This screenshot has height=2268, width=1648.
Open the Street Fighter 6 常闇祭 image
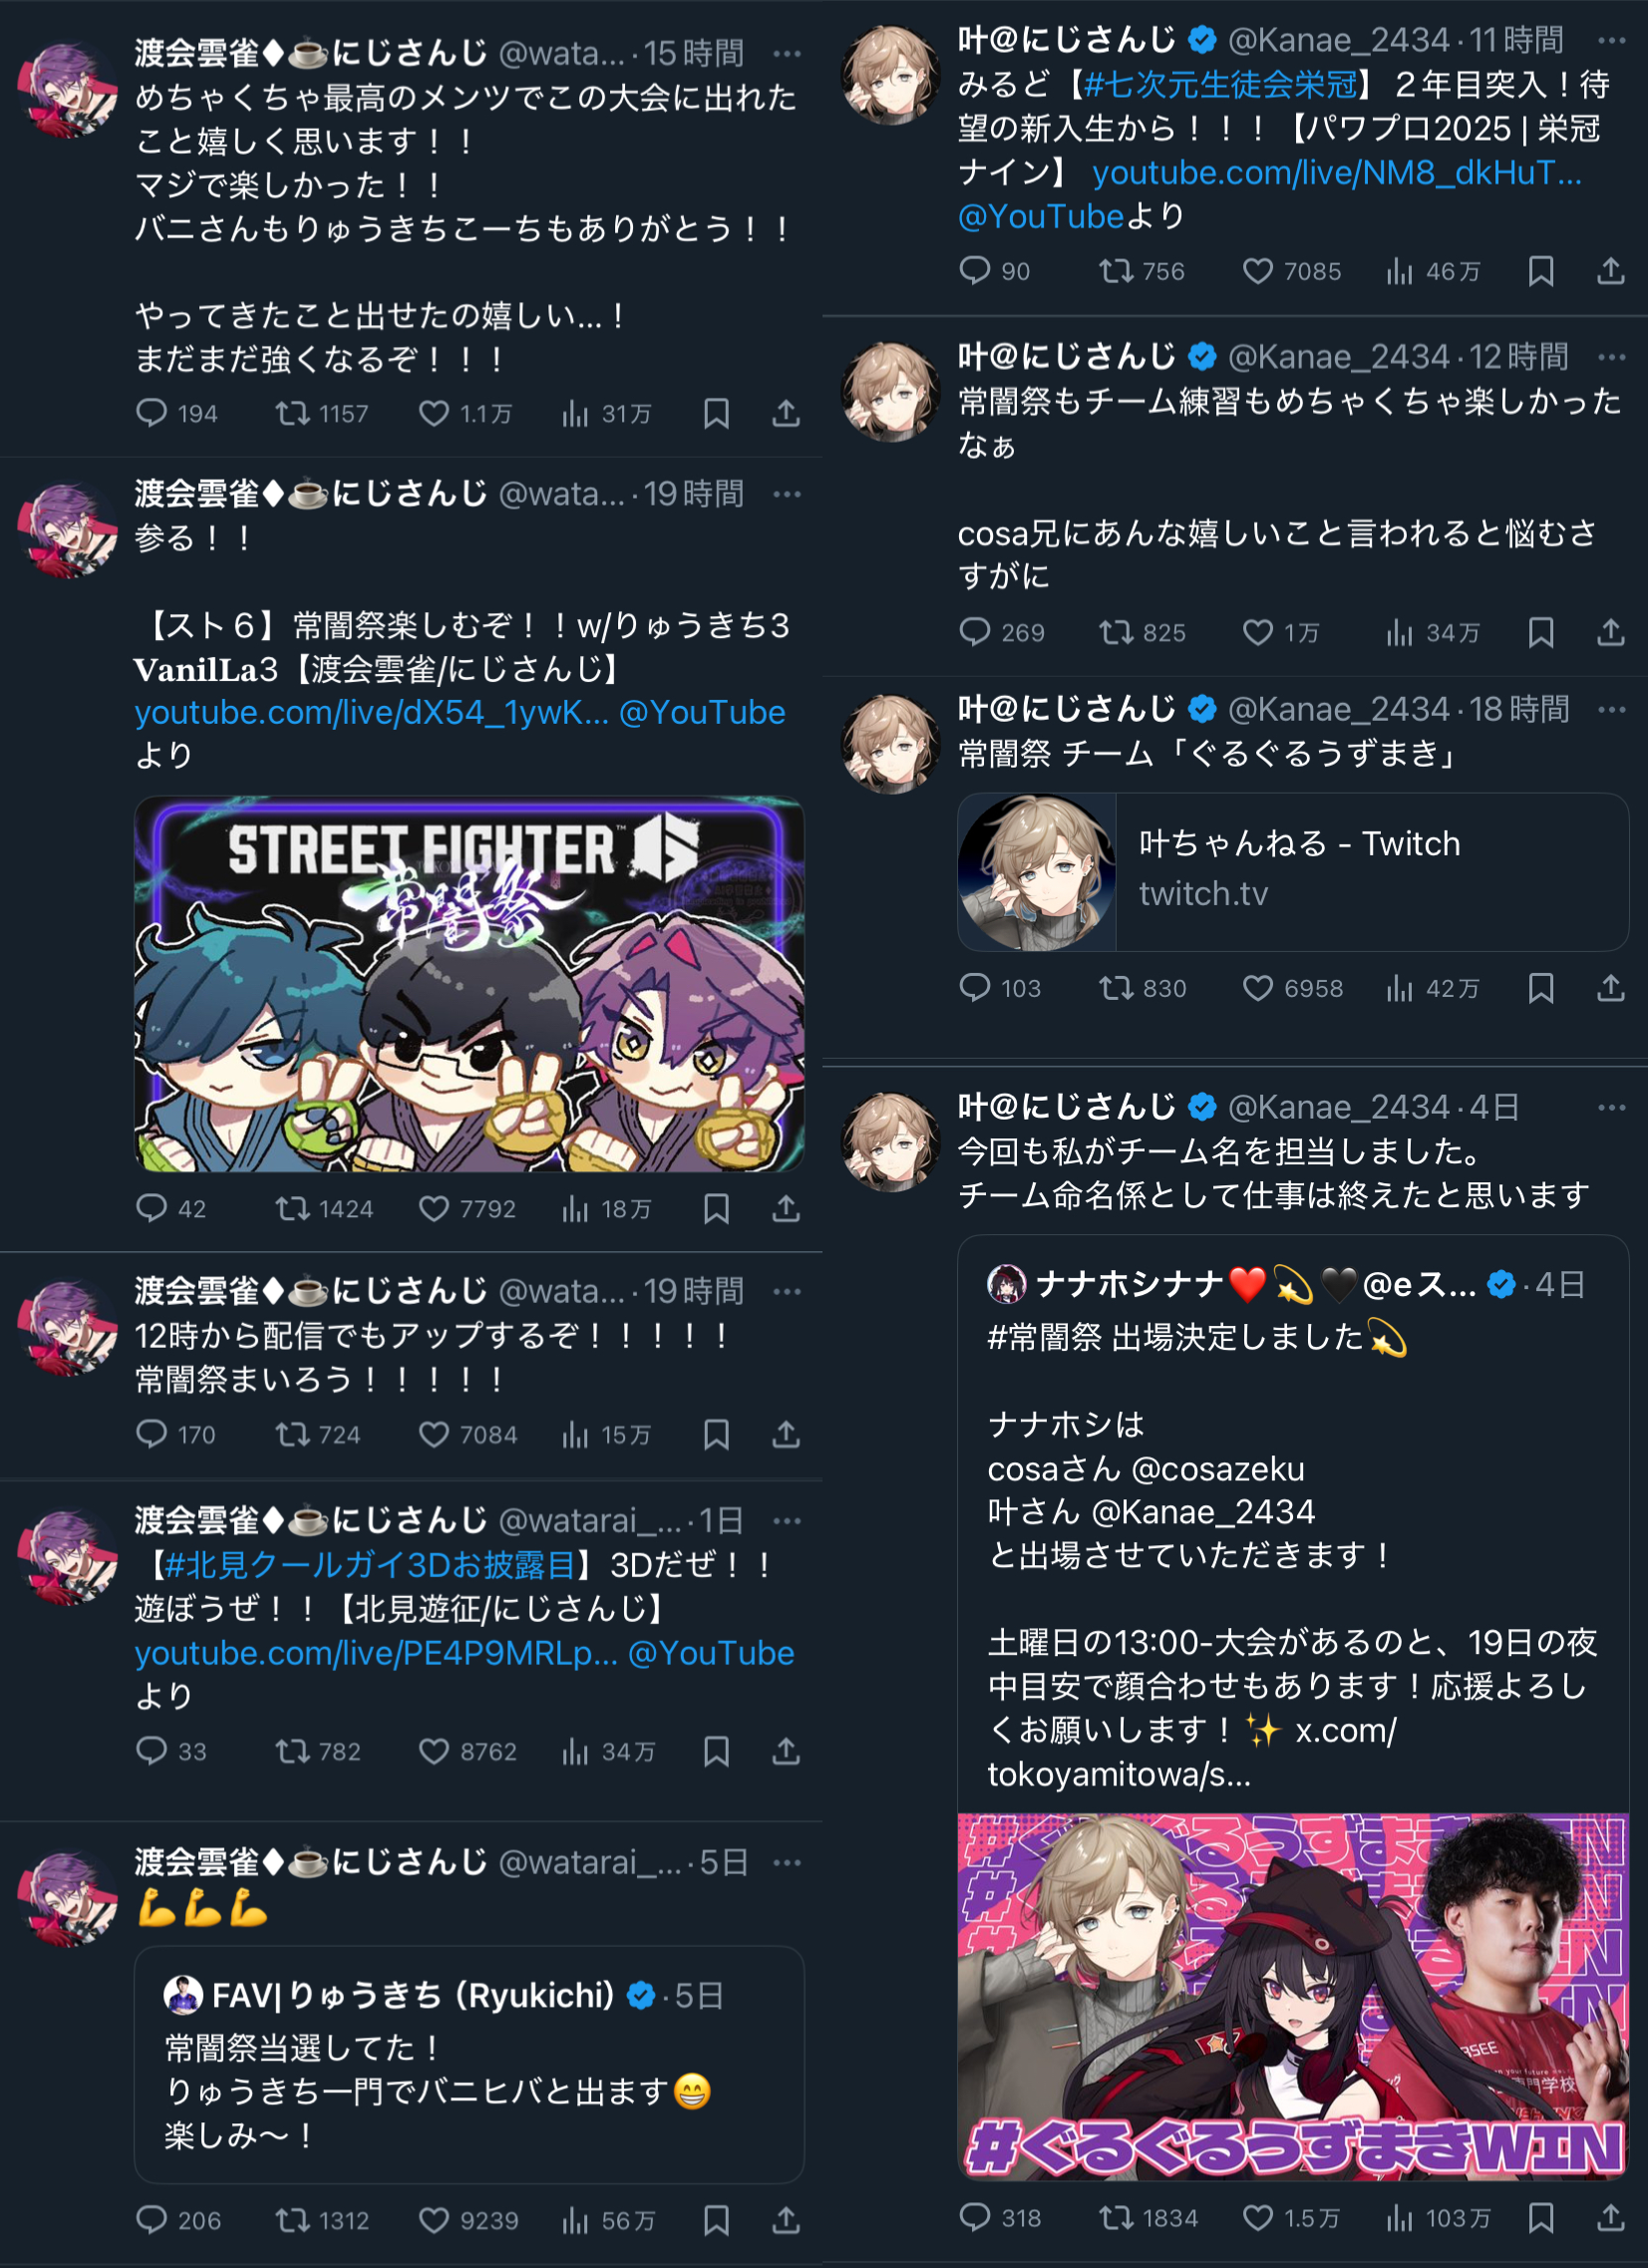(469, 984)
